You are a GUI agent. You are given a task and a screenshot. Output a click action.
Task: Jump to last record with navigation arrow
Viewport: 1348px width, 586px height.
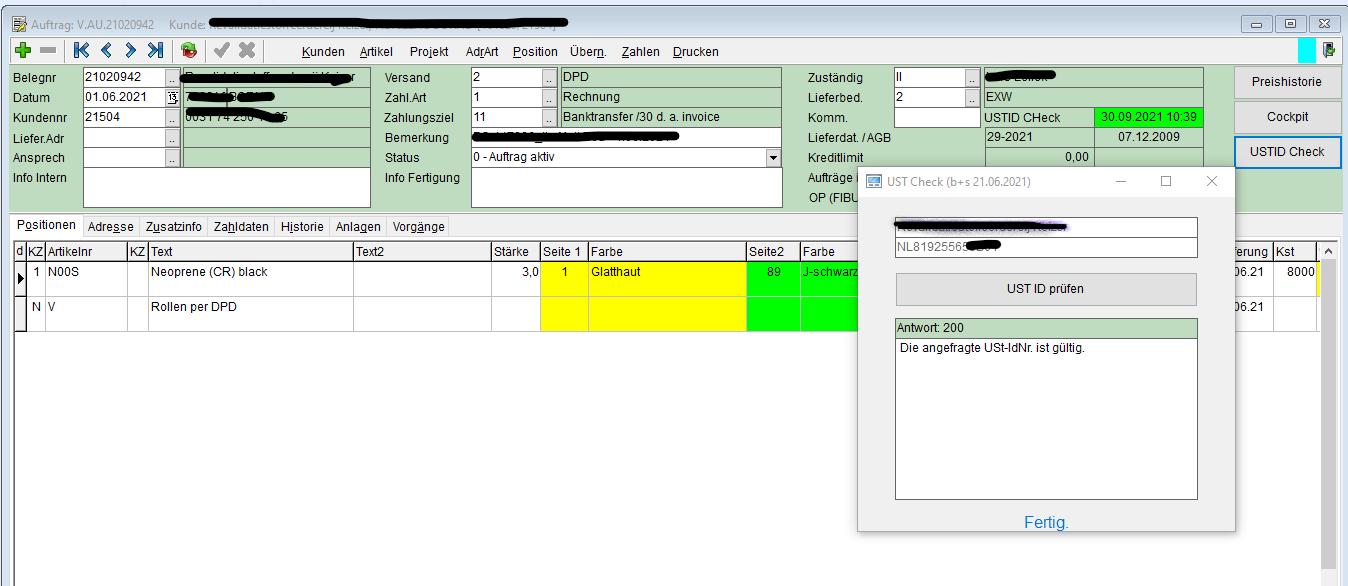[155, 50]
